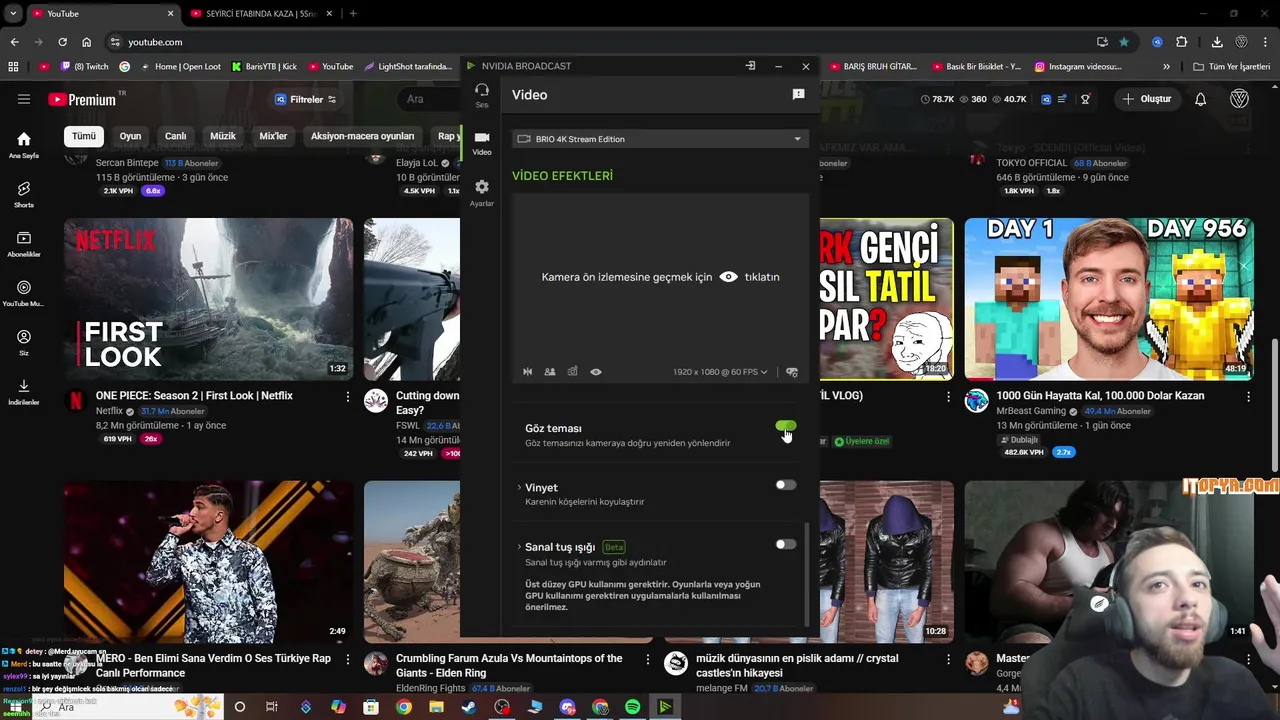This screenshot has height=720, width=1280.
Task: Open İndirilenler in YouTube sidebar
Action: (x=24, y=392)
